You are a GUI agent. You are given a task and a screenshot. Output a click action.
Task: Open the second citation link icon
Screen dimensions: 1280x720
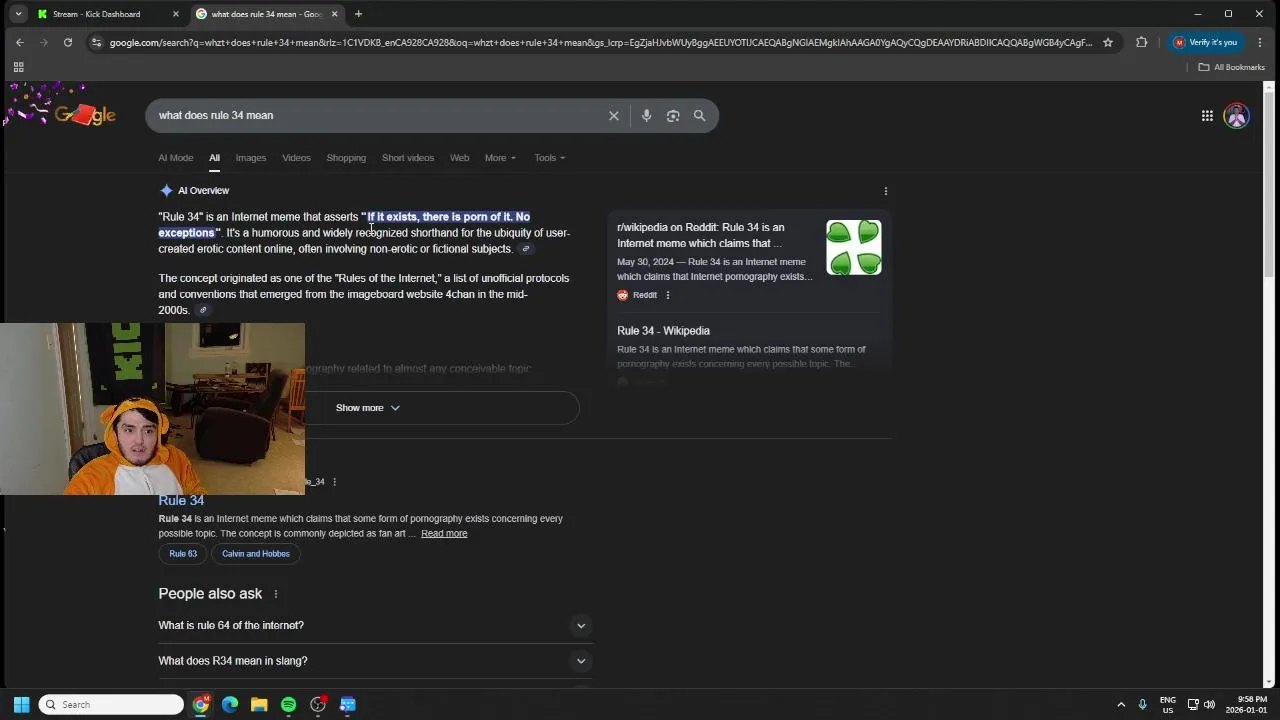203,310
